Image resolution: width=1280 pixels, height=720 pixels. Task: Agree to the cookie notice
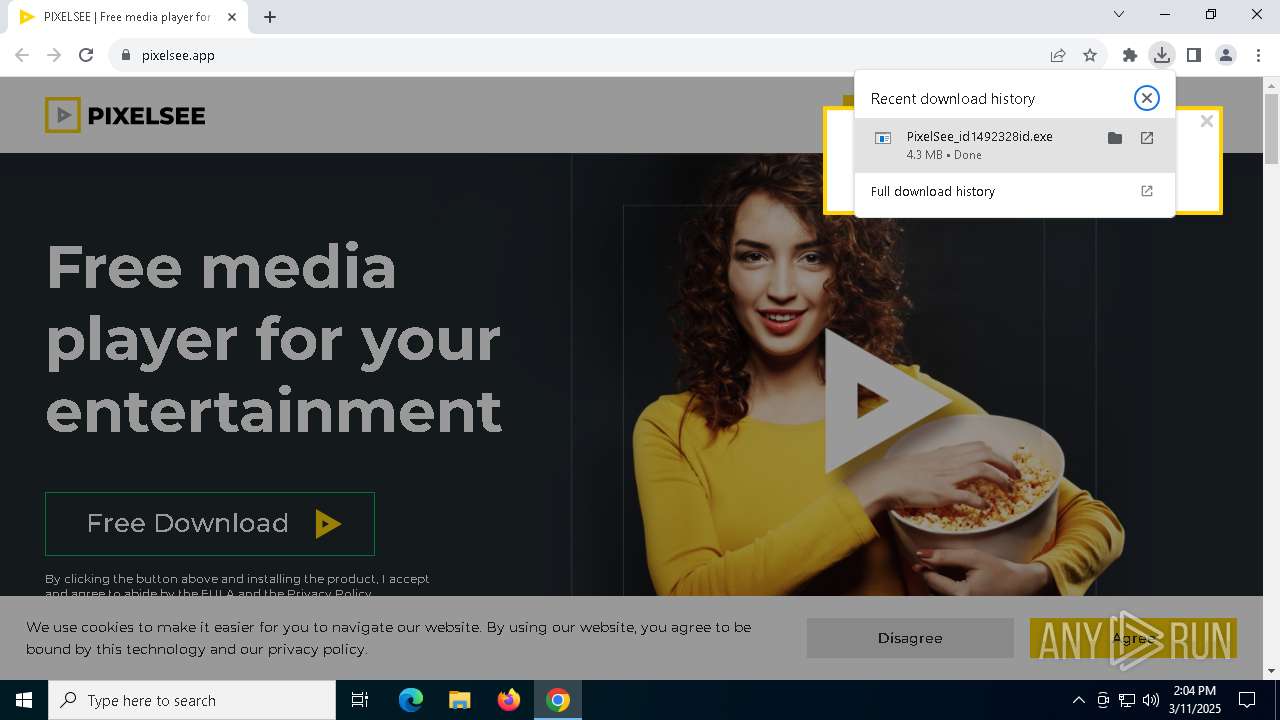[1133, 638]
